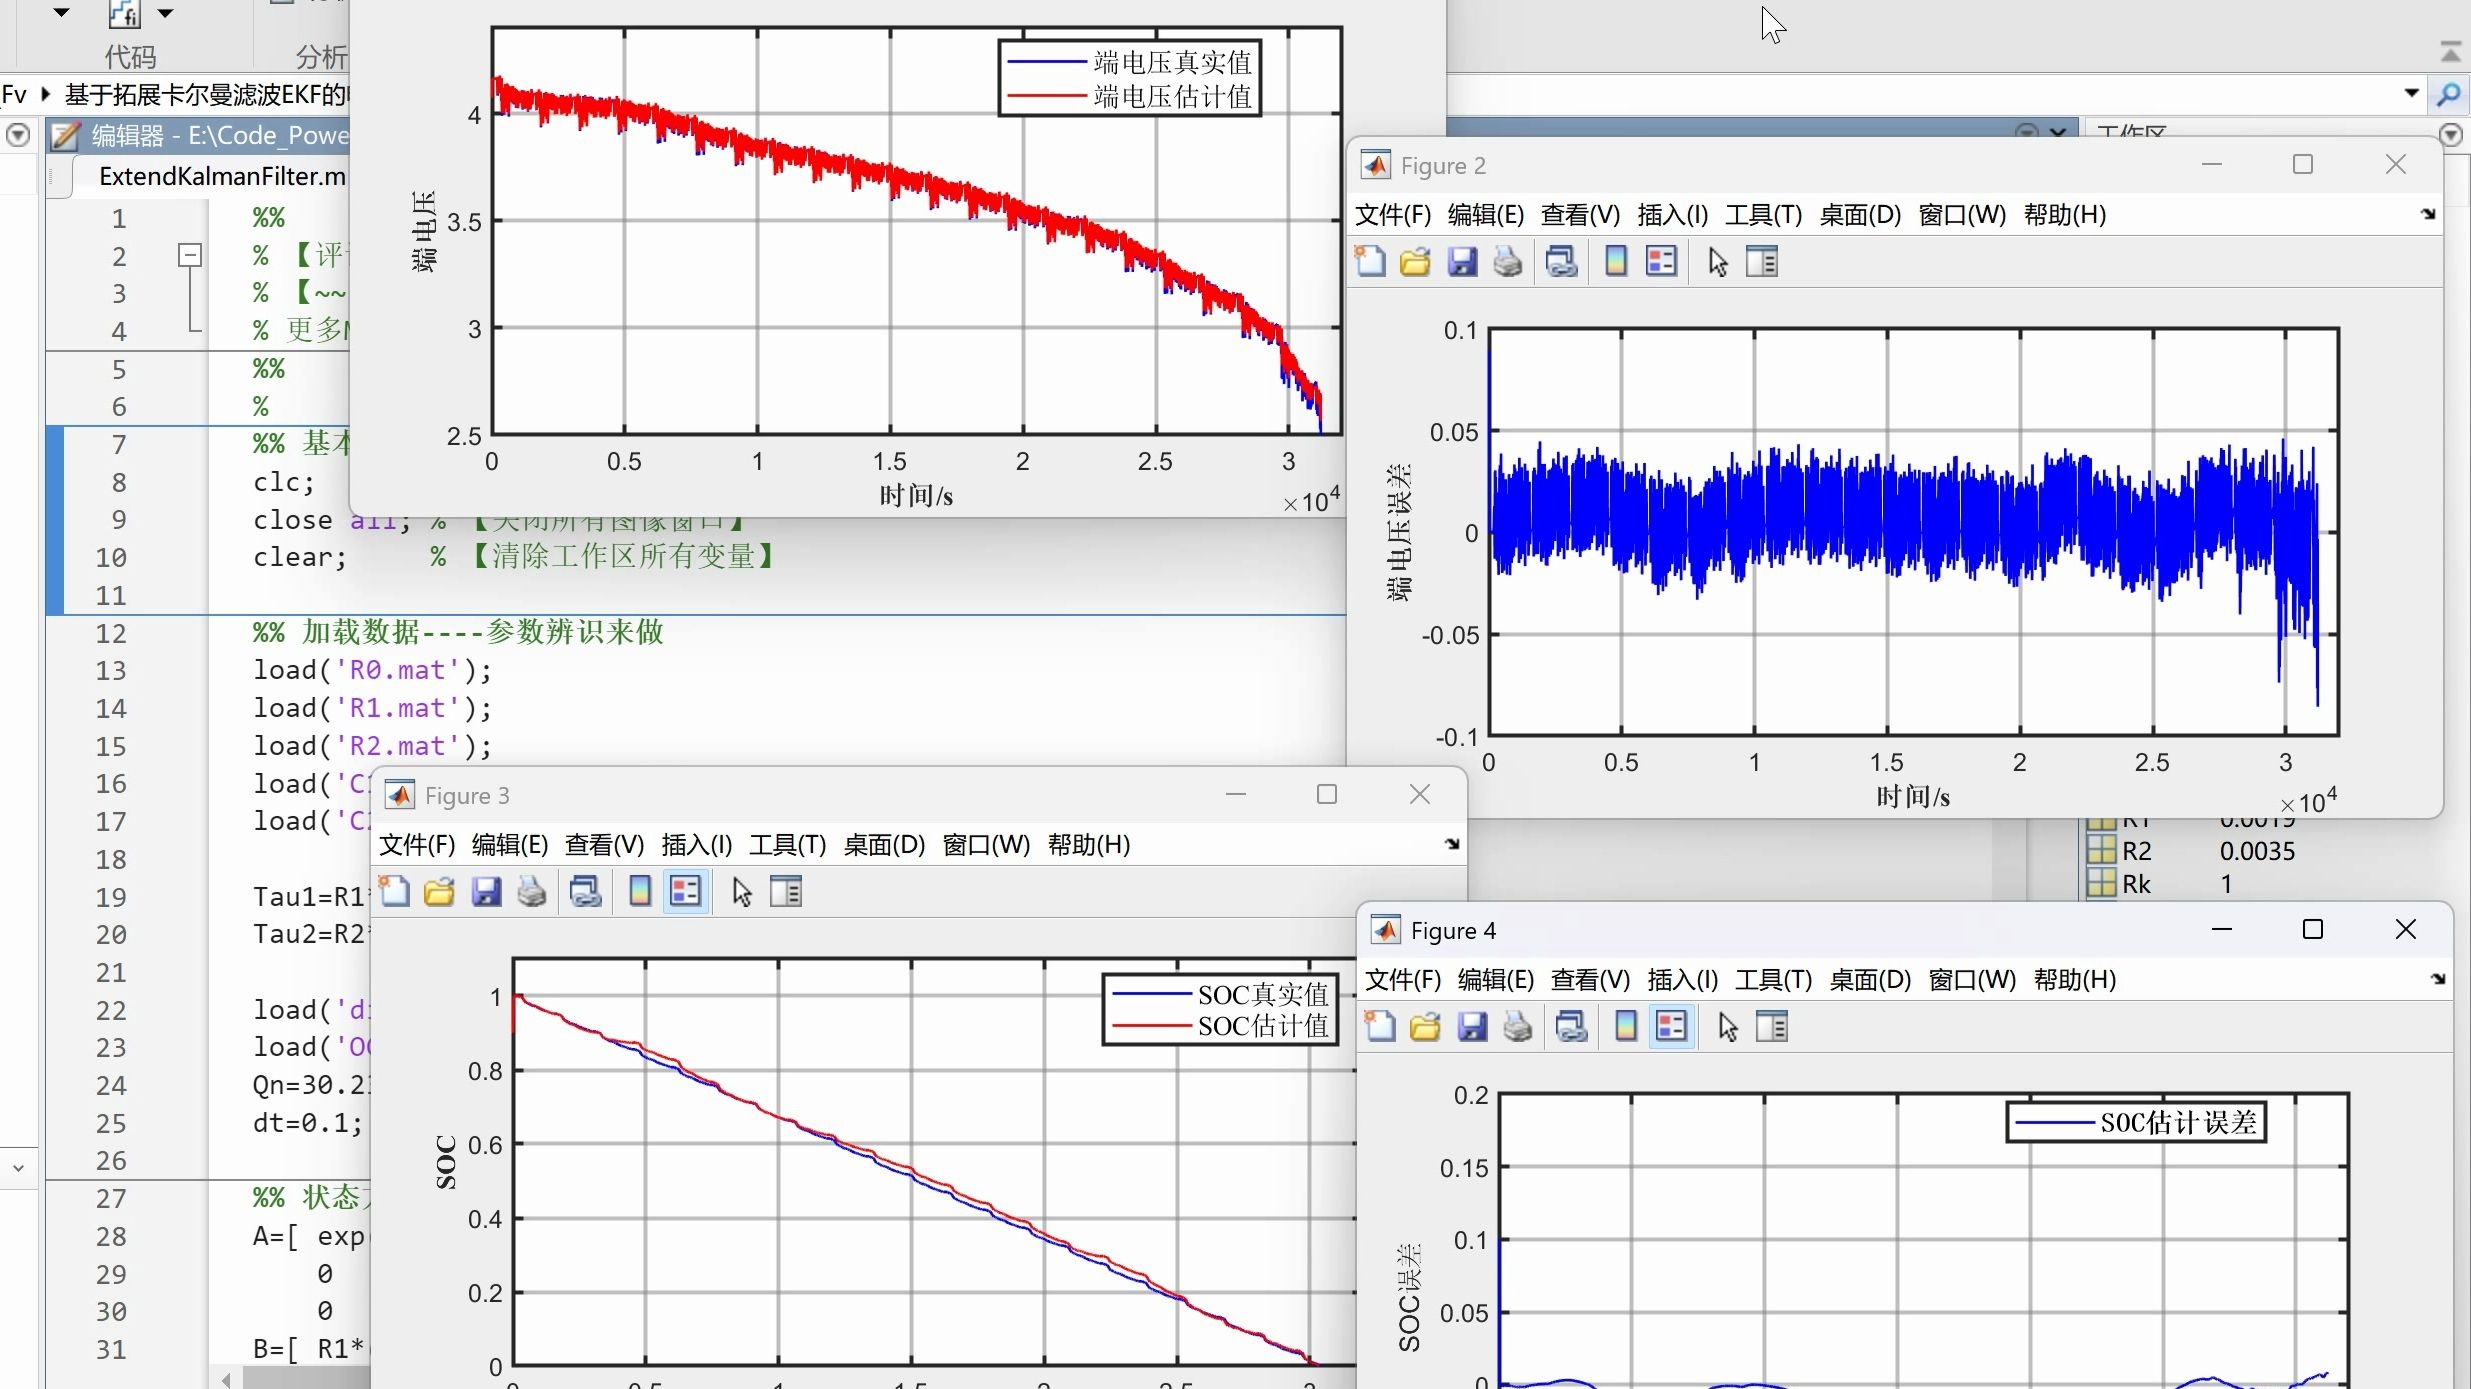Screen dimensions: 2471x1389
Task: Click link plot icon in Figure 2 toolbar
Action: tap(1561, 262)
